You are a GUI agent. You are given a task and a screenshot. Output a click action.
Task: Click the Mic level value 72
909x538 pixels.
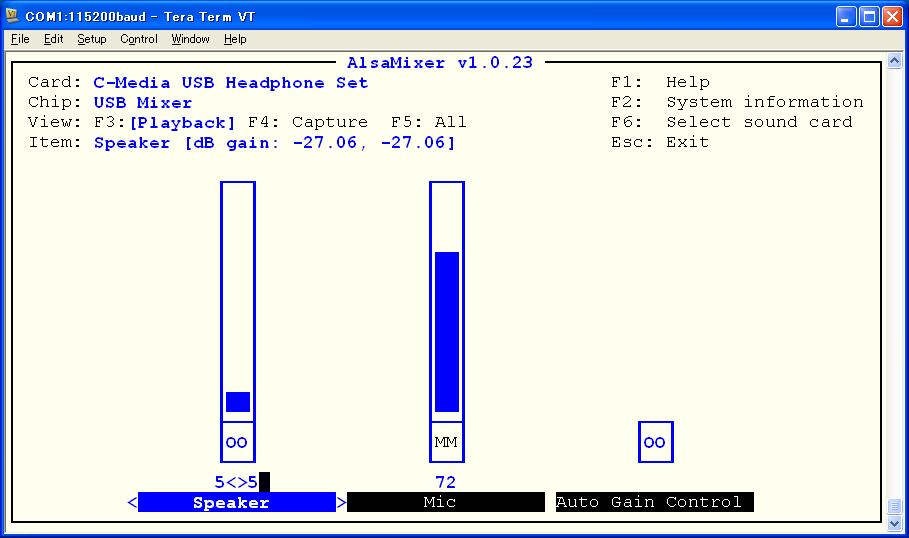coord(446,482)
